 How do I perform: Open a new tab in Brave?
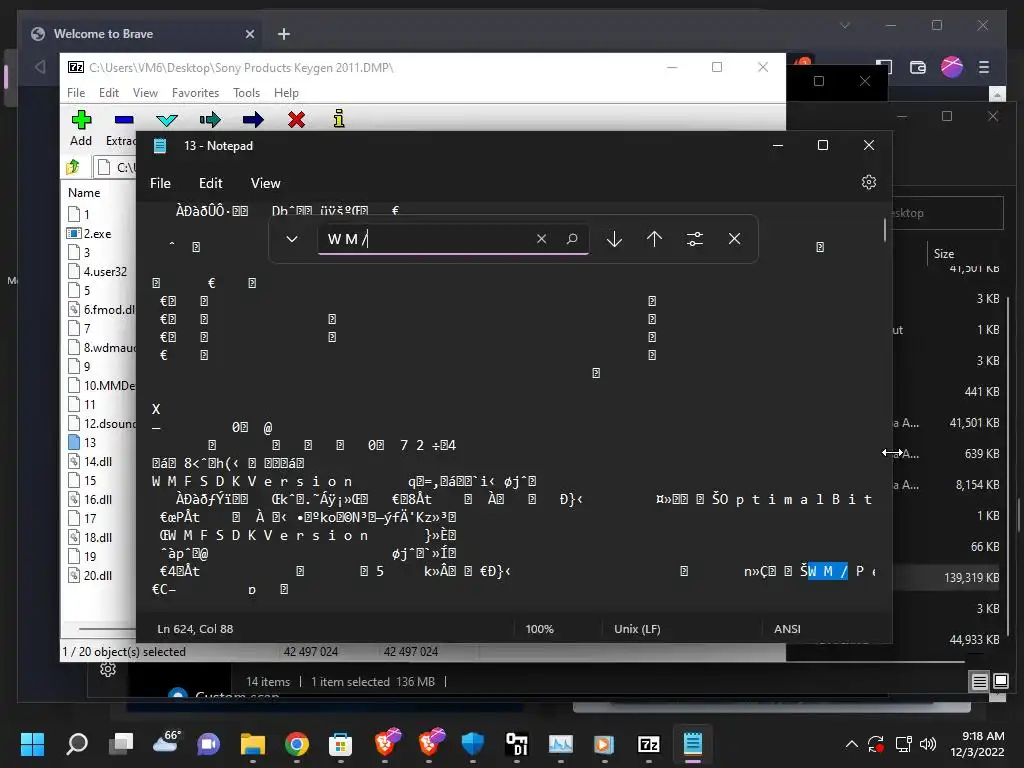(283, 34)
